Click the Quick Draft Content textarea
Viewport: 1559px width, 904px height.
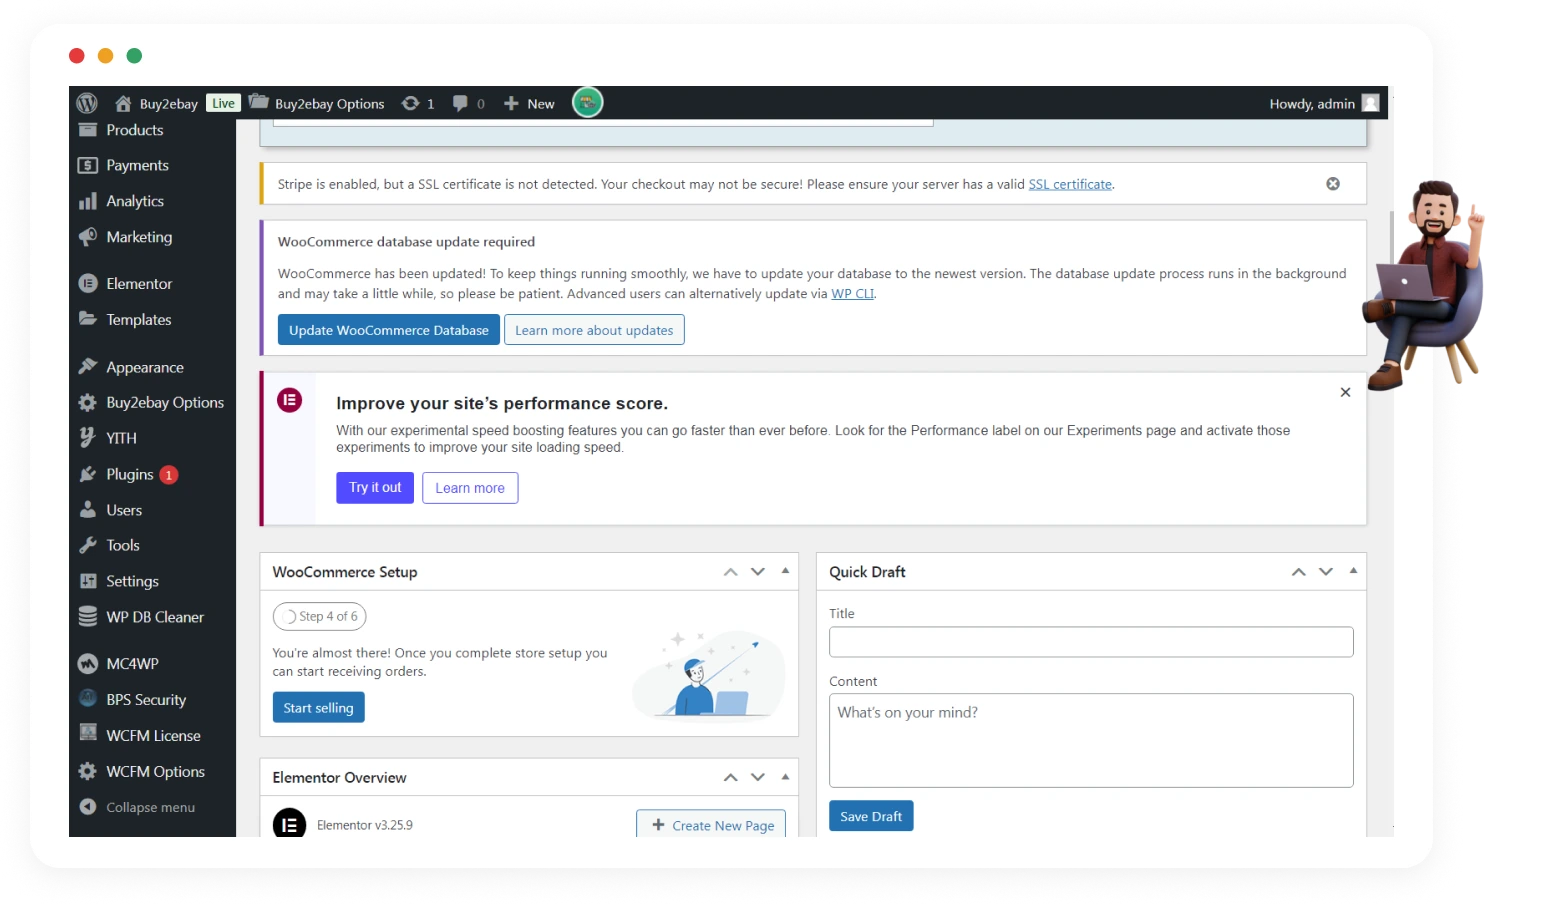point(1091,740)
